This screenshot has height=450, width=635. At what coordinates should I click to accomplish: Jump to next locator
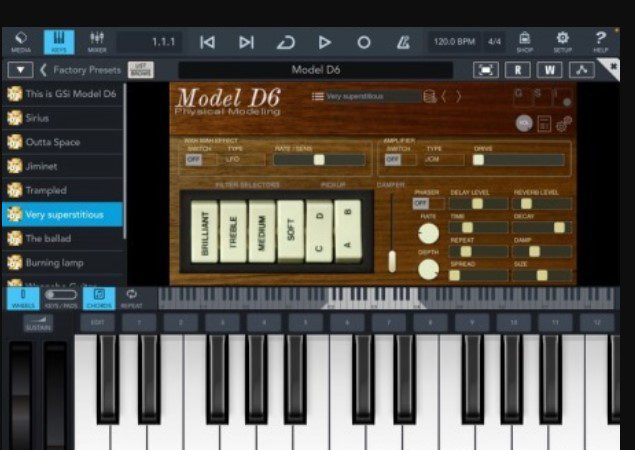point(246,42)
